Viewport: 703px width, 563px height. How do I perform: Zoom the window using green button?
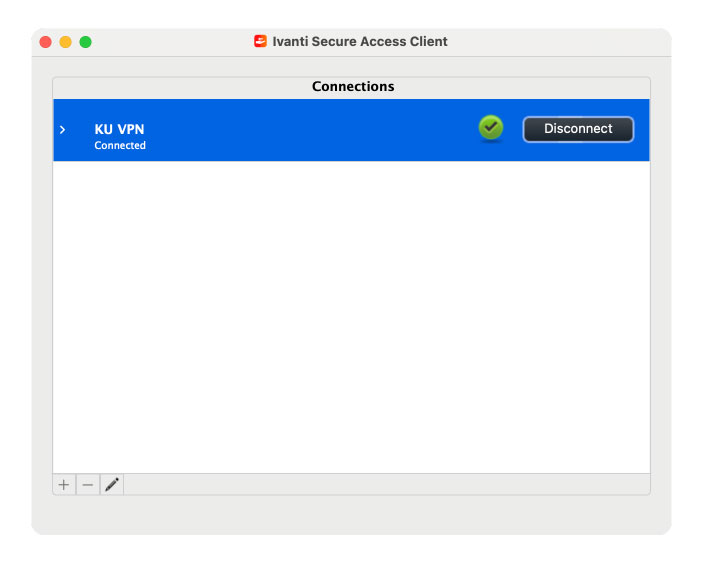[85, 42]
